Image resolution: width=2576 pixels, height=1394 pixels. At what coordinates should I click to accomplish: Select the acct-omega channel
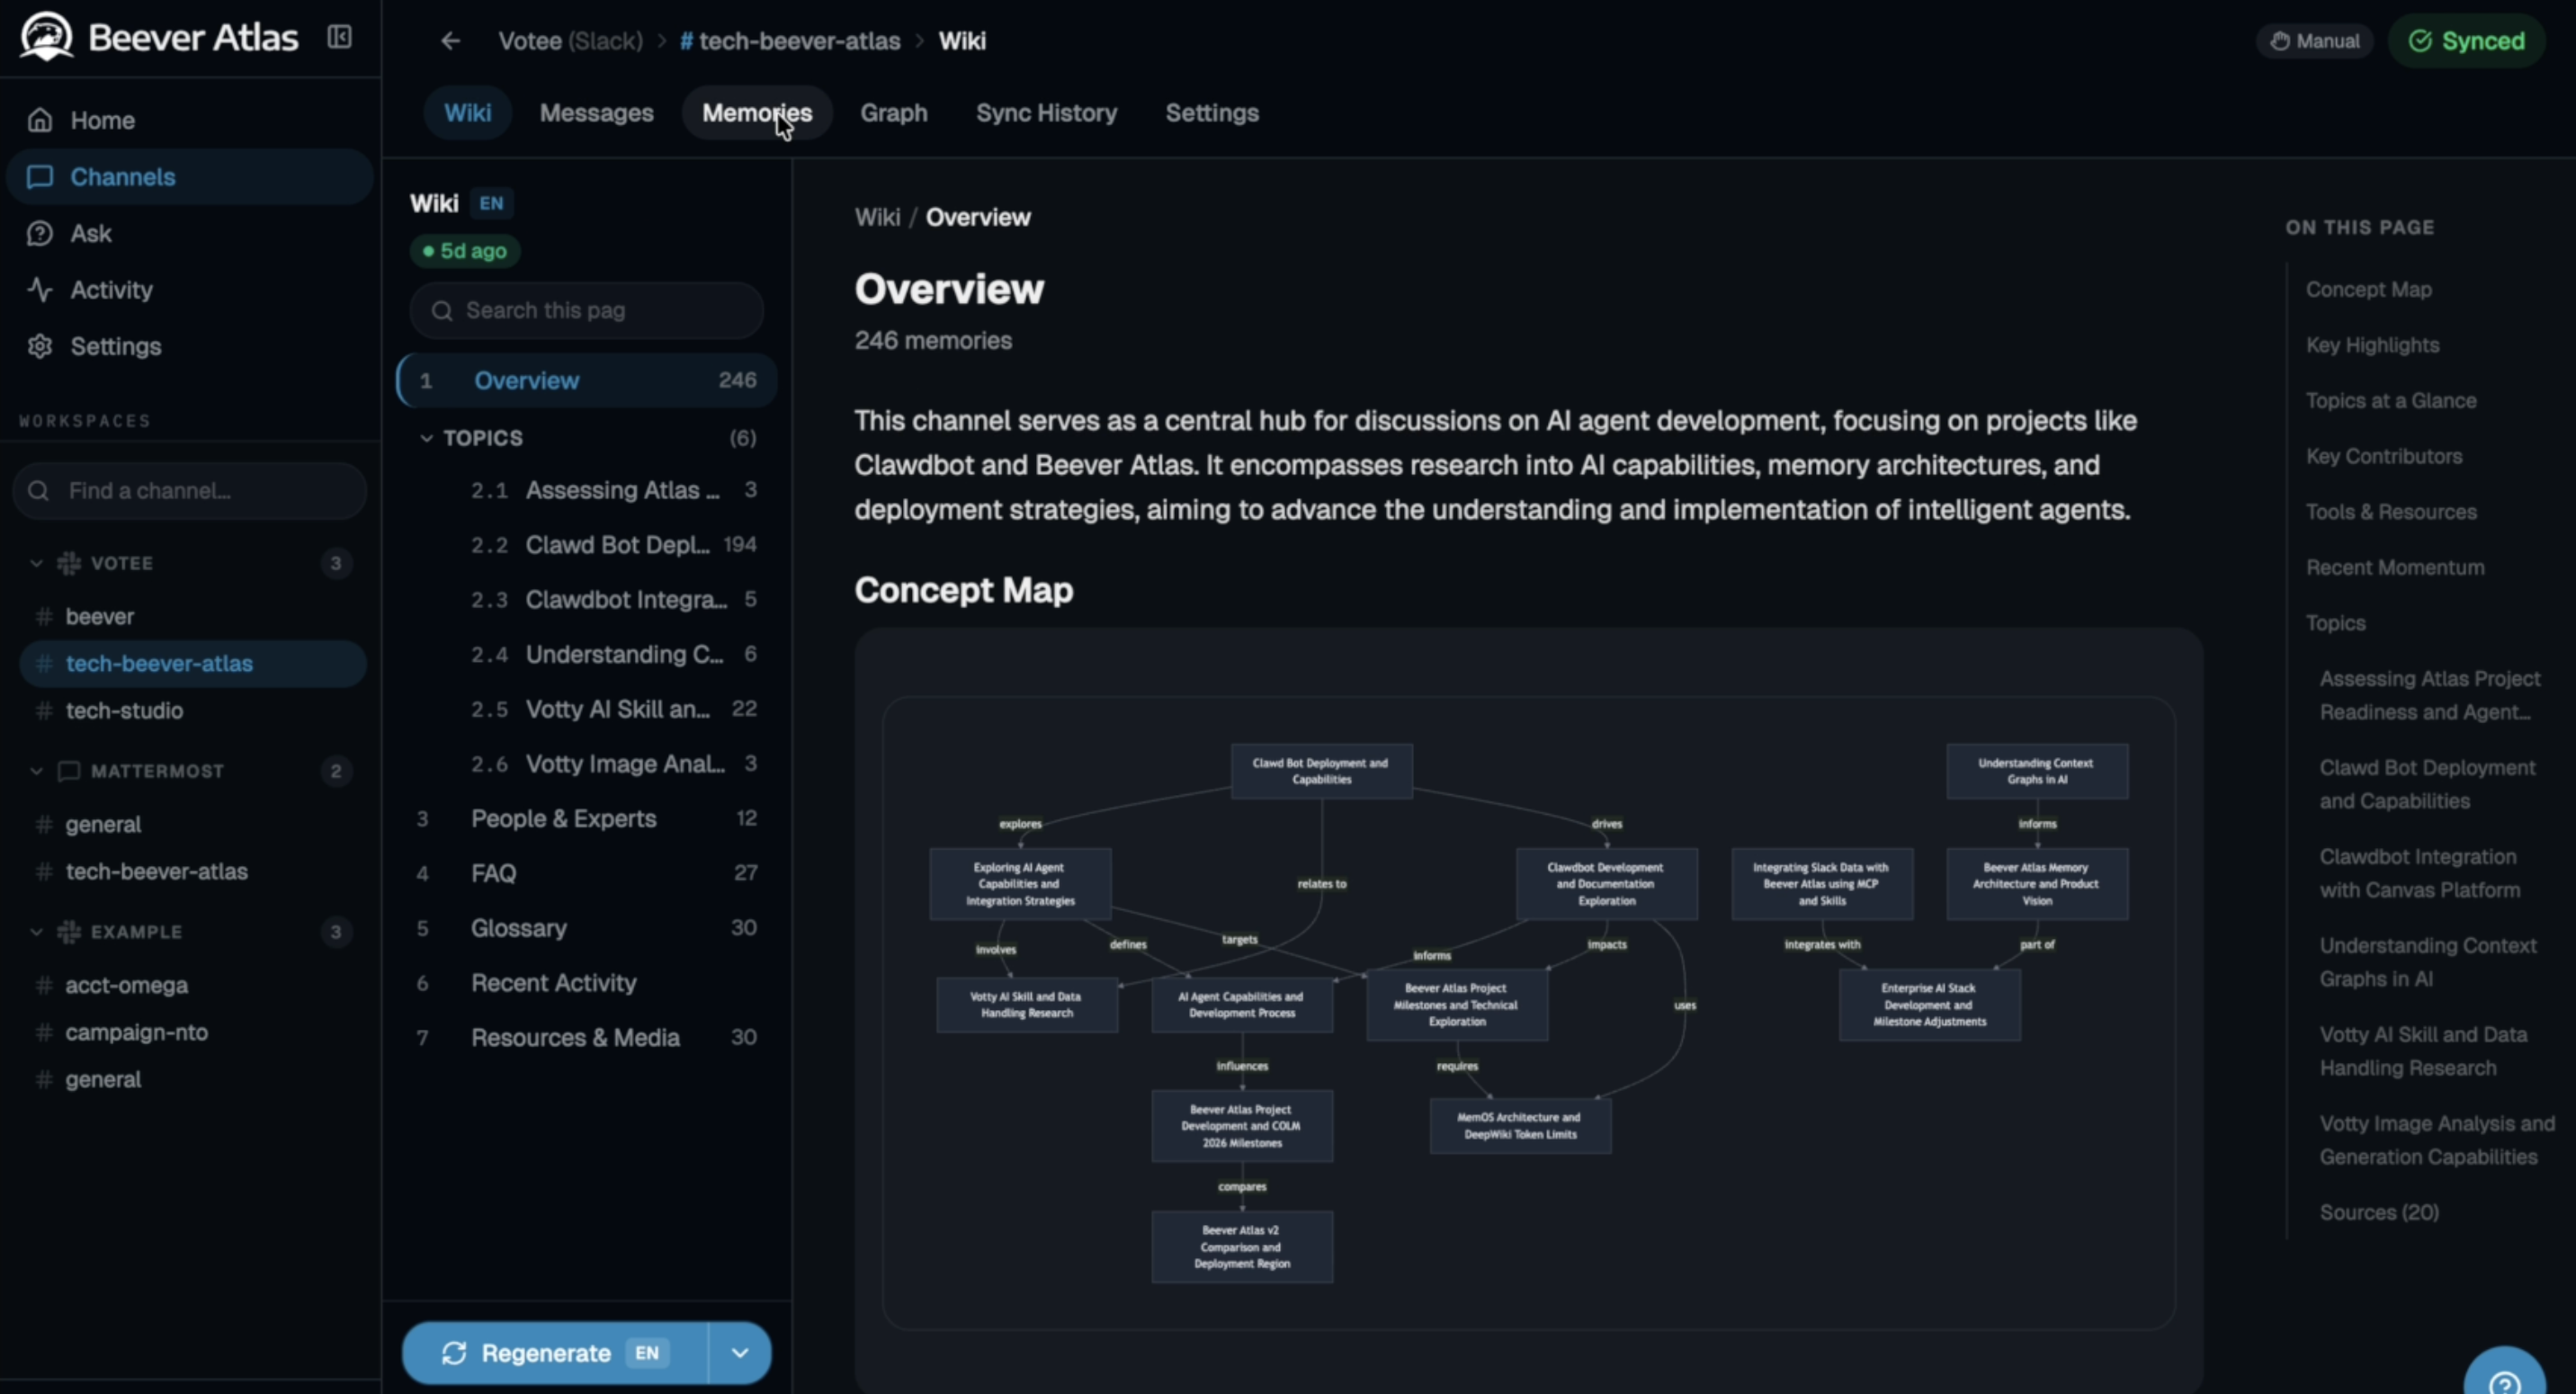[x=192, y=985]
